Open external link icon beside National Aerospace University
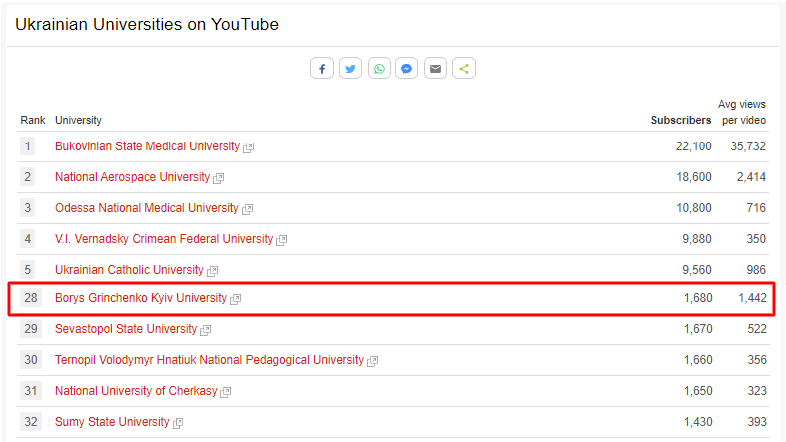Screen dimensions: 786x442 219,178
